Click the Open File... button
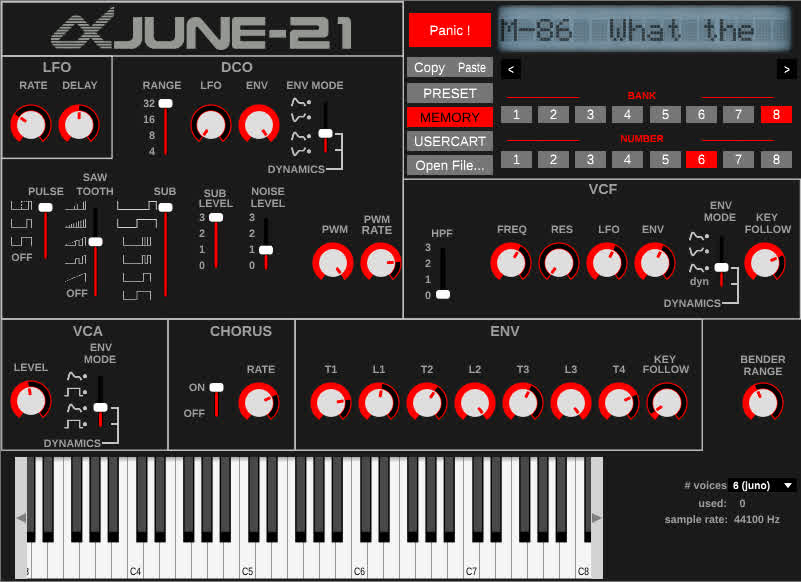Screen dimensions: 801x582 coord(450,166)
